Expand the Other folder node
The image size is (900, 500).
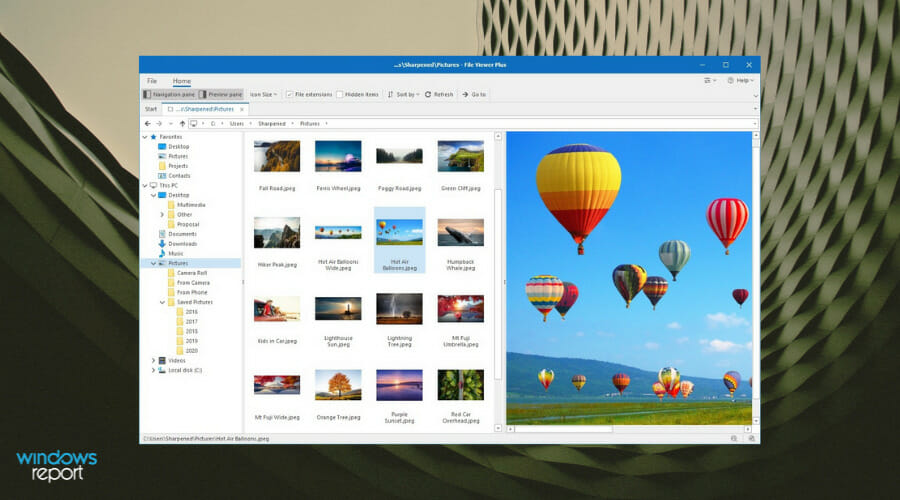point(162,215)
